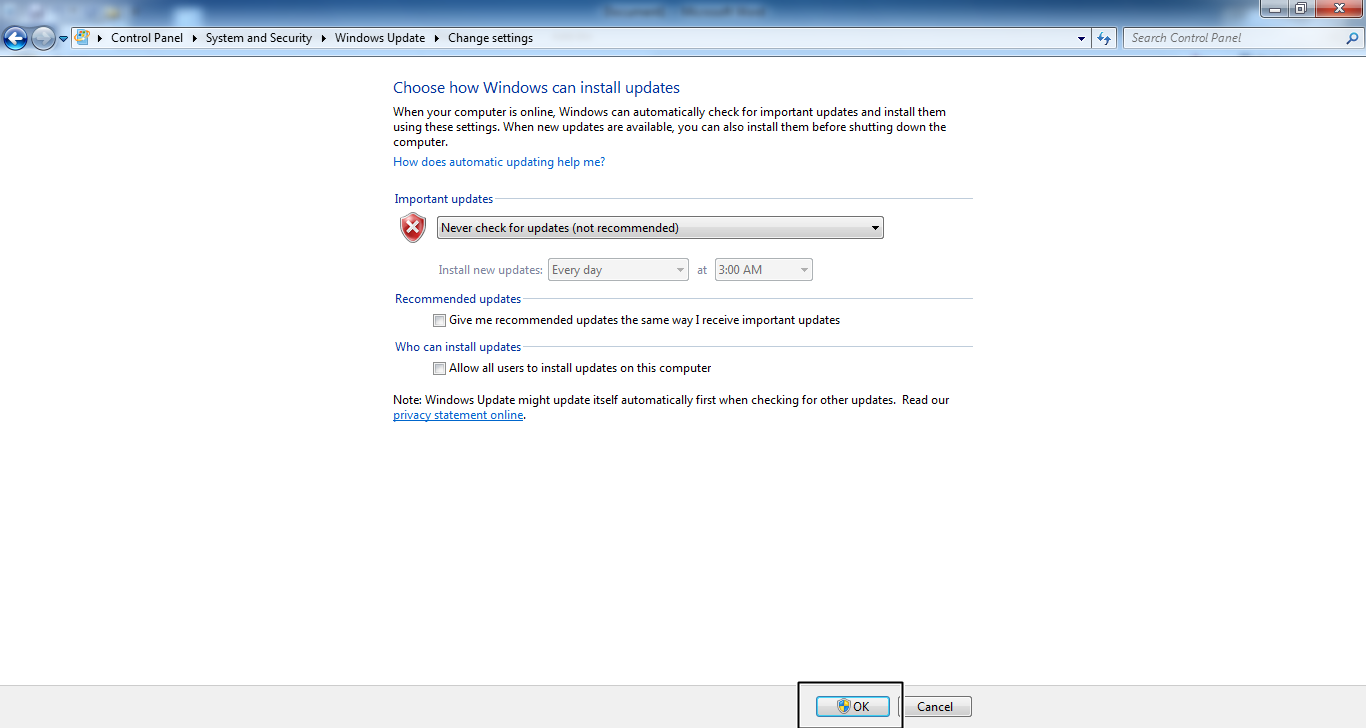Click the search magnifier icon

(1352, 38)
